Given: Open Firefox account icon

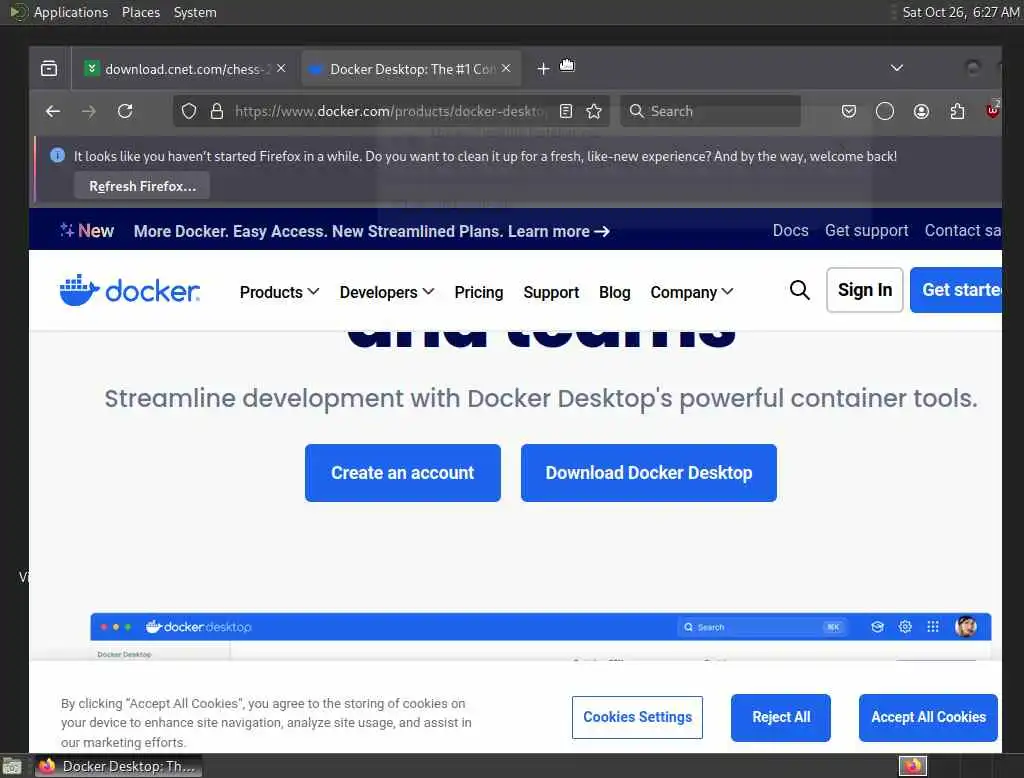Looking at the screenshot, I should [921, 112].
